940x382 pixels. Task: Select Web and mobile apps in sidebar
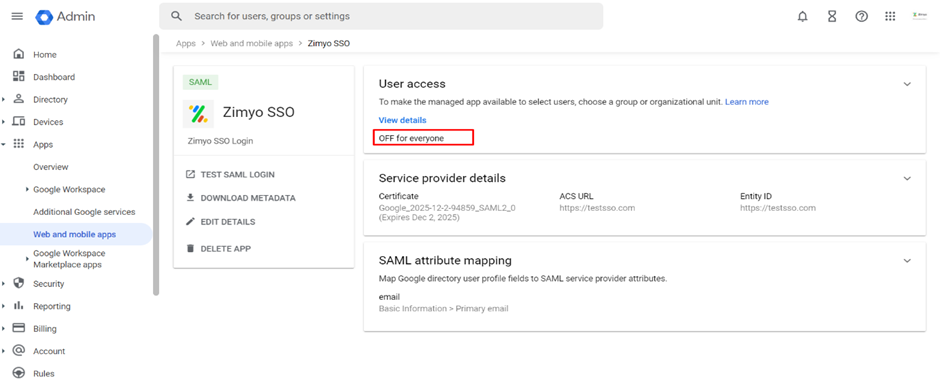pyautogui.click(x=76, y=234)
